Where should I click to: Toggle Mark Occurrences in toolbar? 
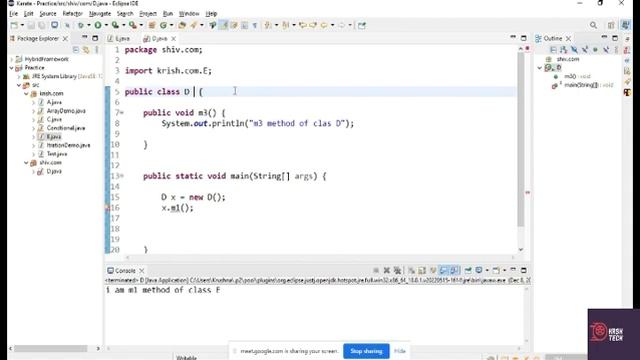click(x=223, y=25)
